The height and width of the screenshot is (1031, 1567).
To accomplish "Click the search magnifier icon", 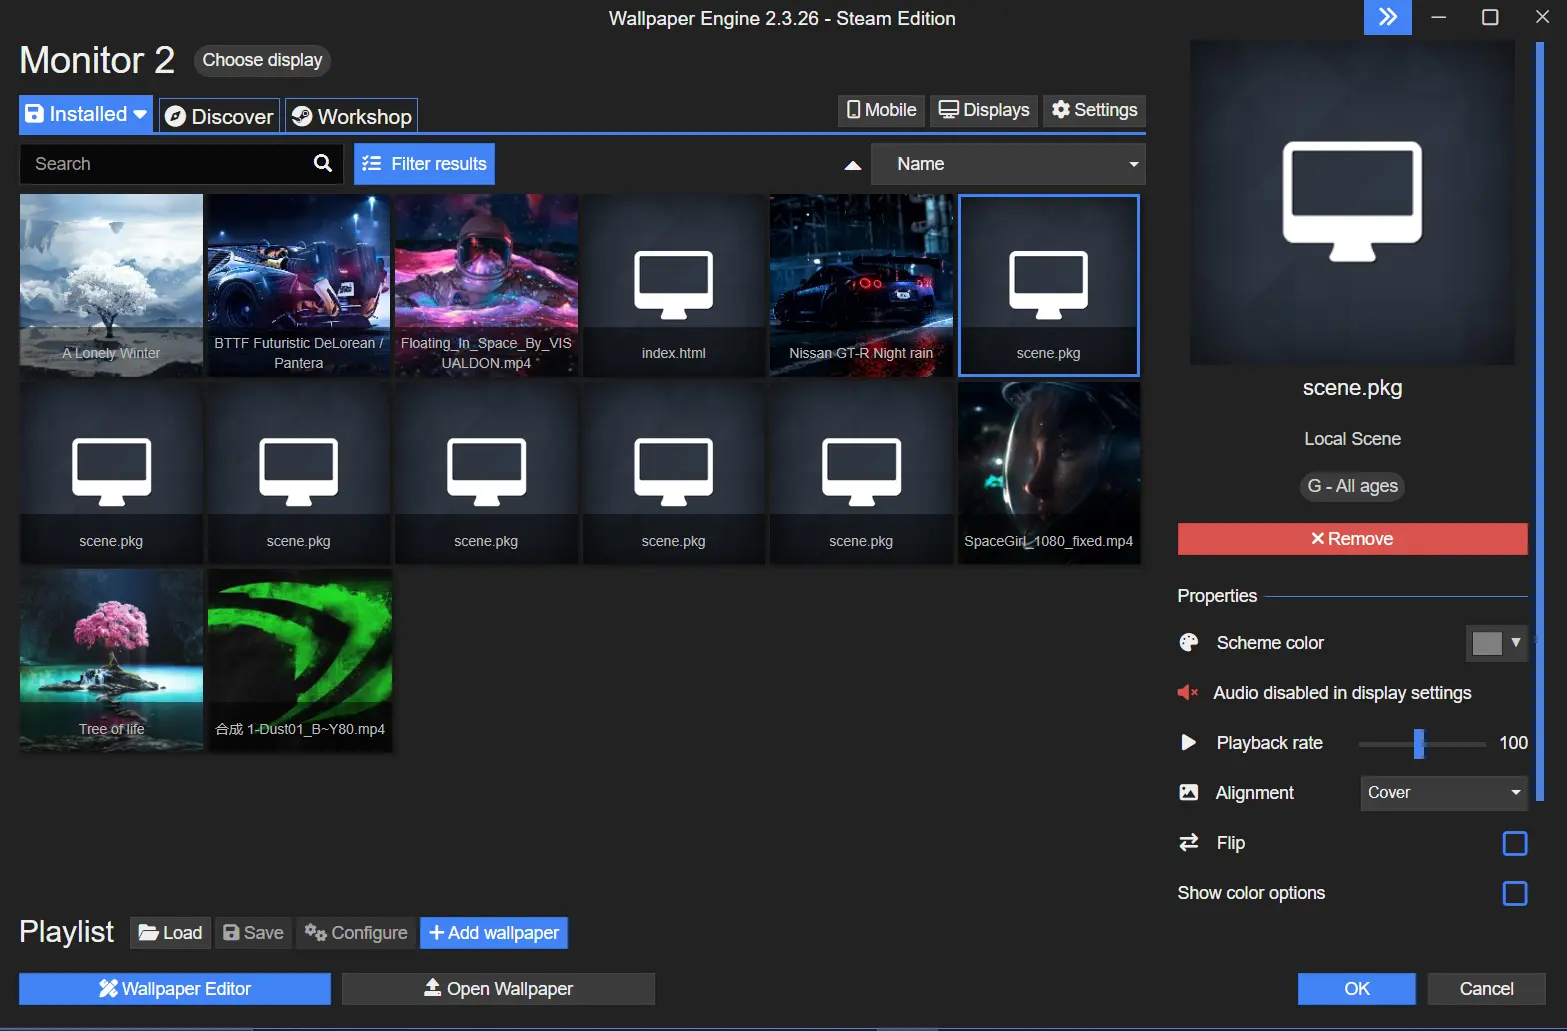I will 322,164.
